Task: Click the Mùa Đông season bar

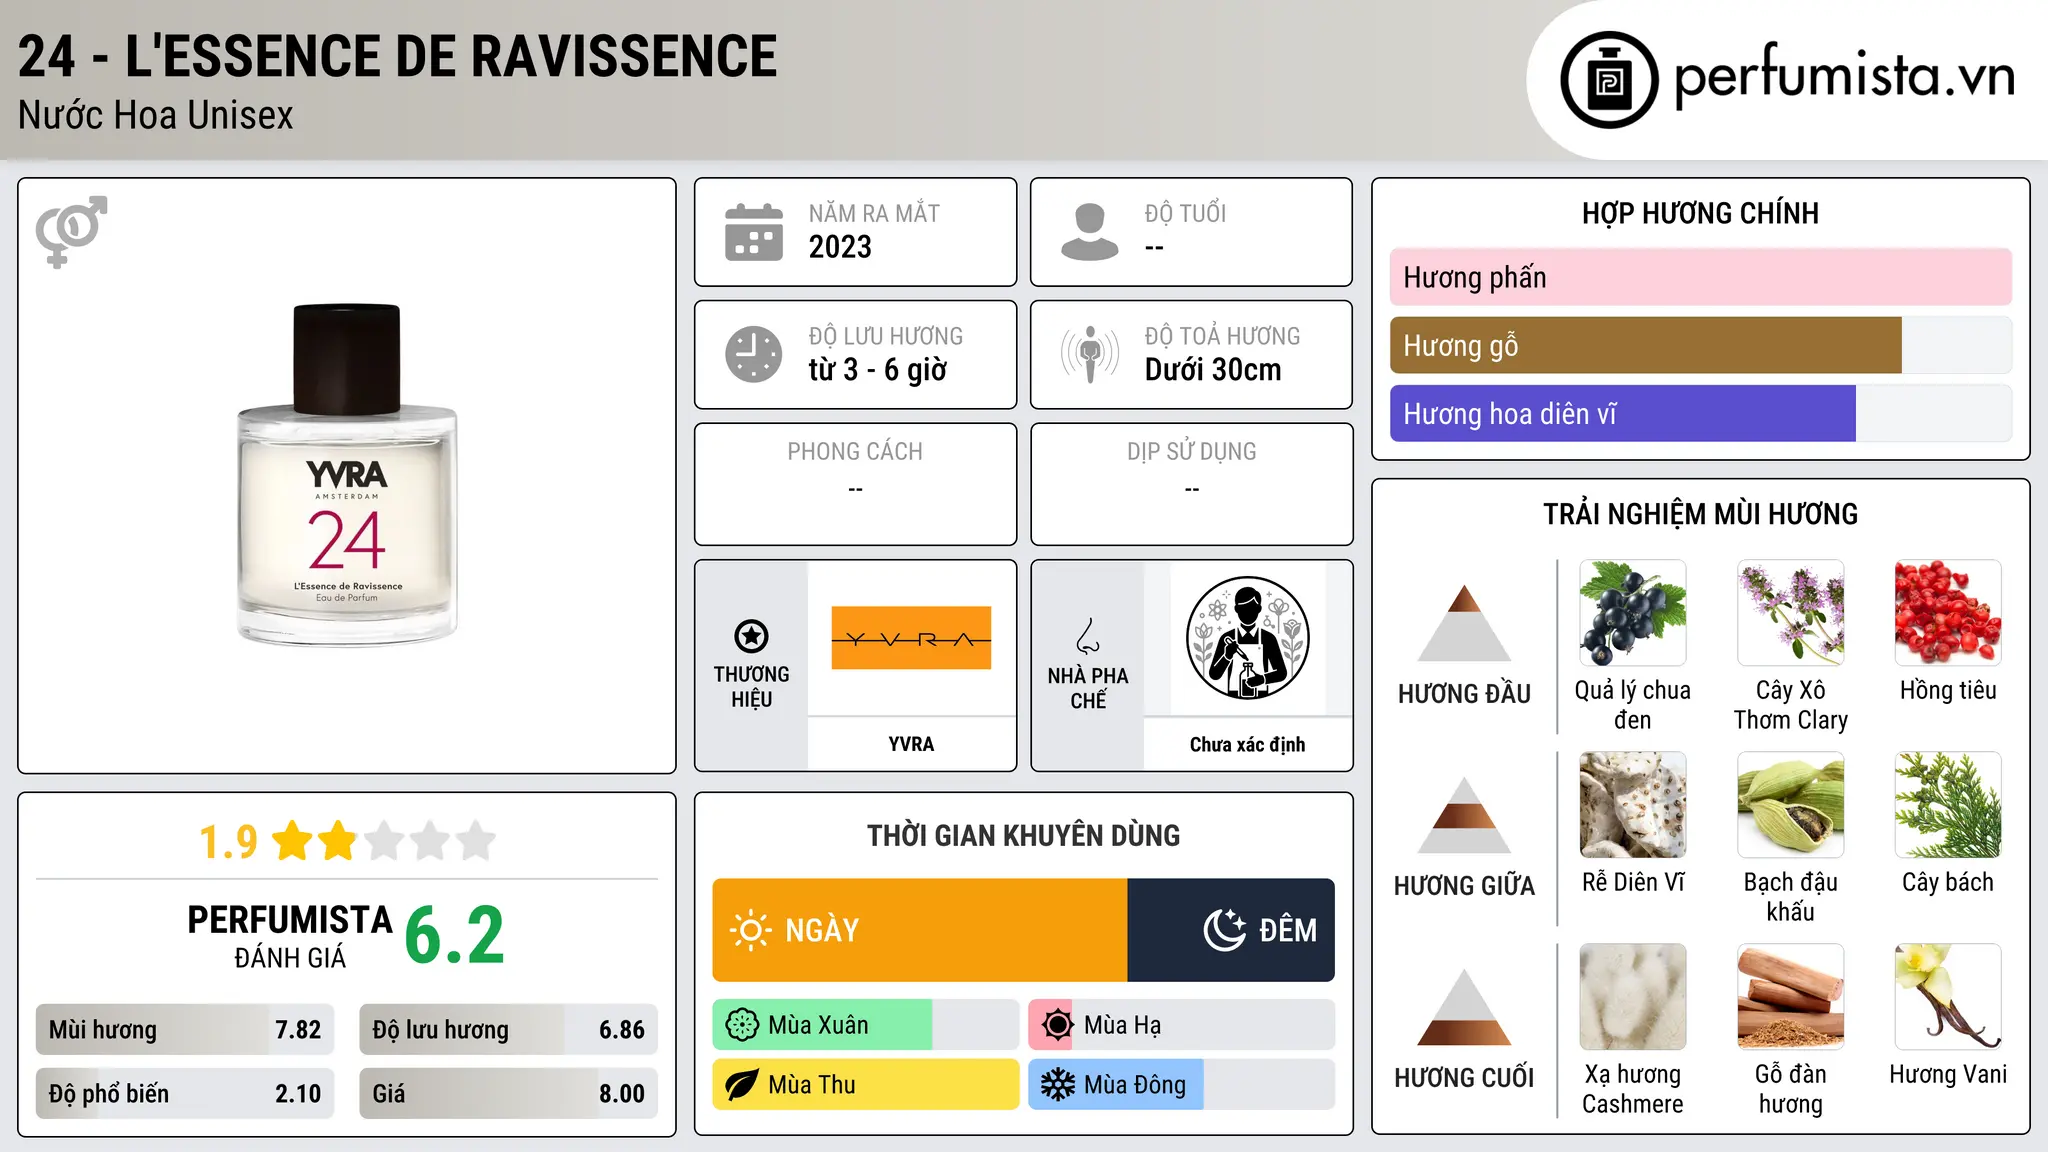Action: [x=1181, y=1085]
